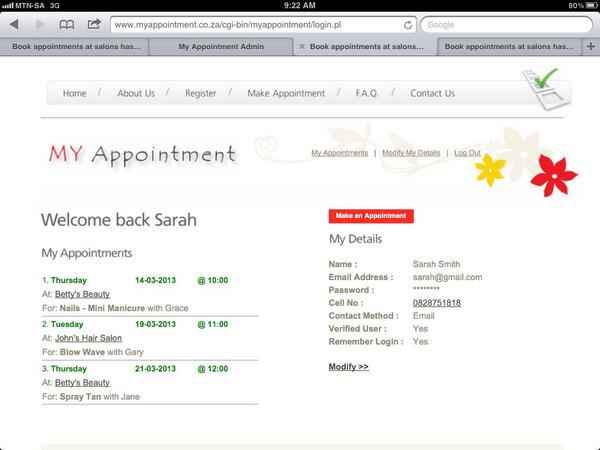Switch to last Book appointments tab
This screenshot has width=600, height=450.
coord(509,46)
